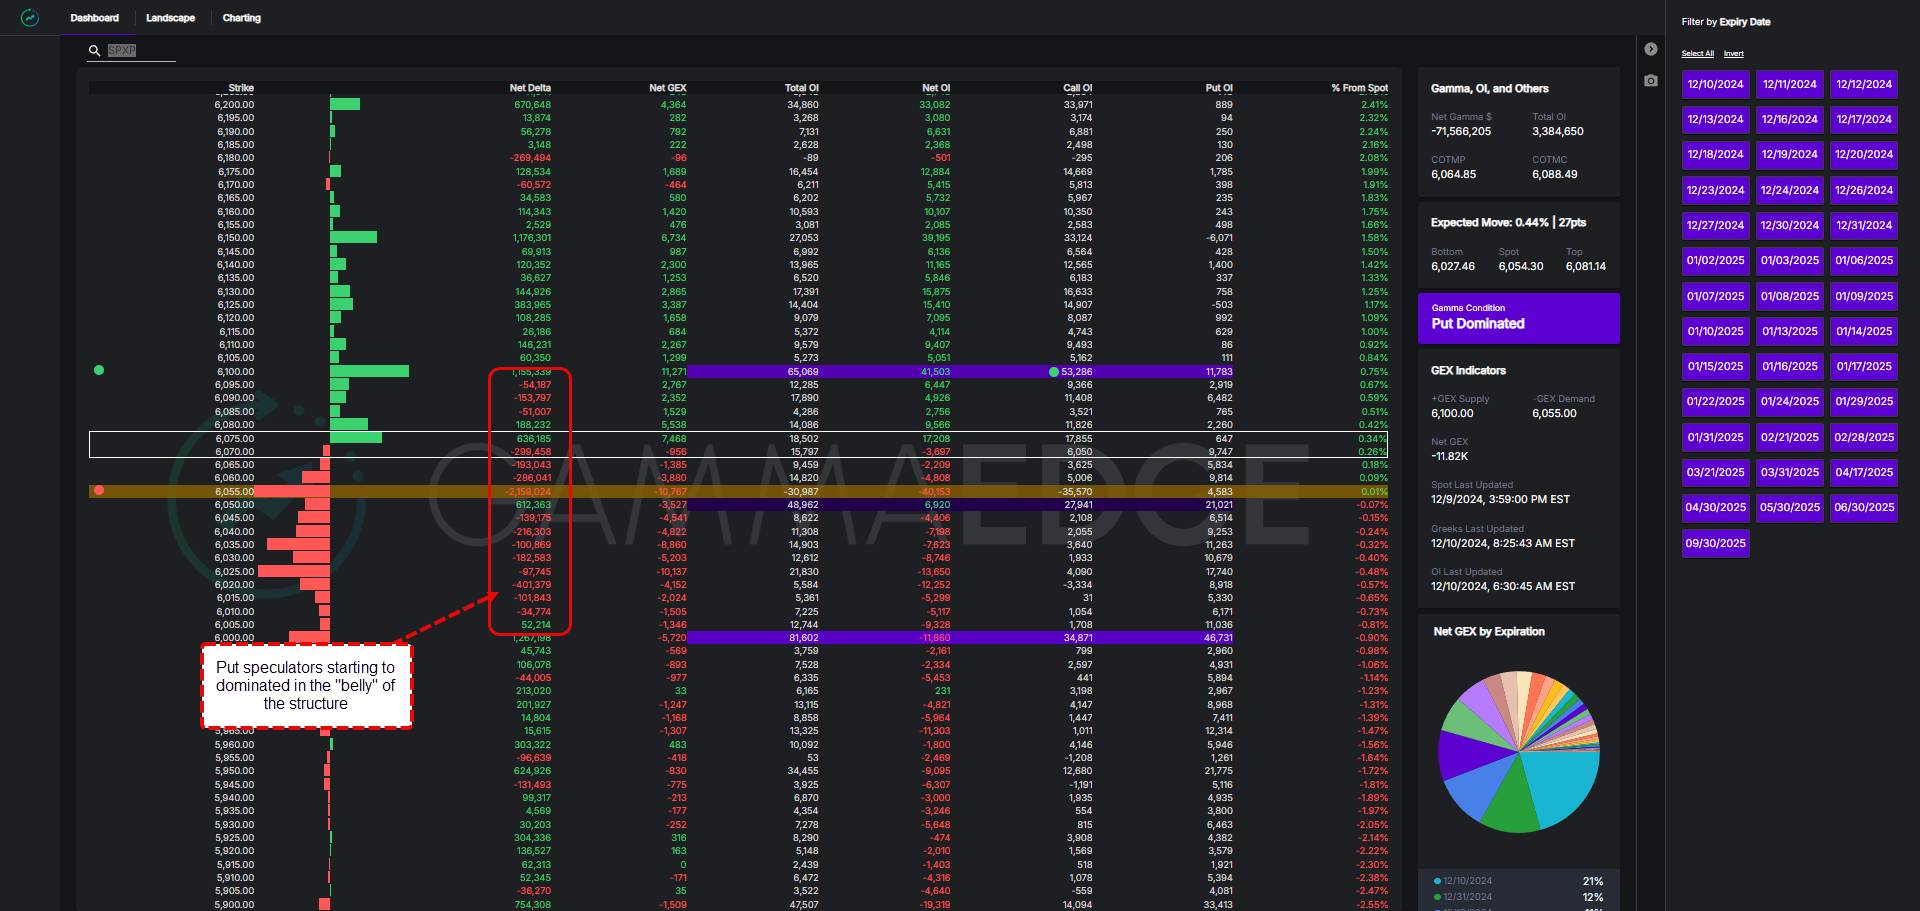Sort by the Net GEX column header

[667, 88]
